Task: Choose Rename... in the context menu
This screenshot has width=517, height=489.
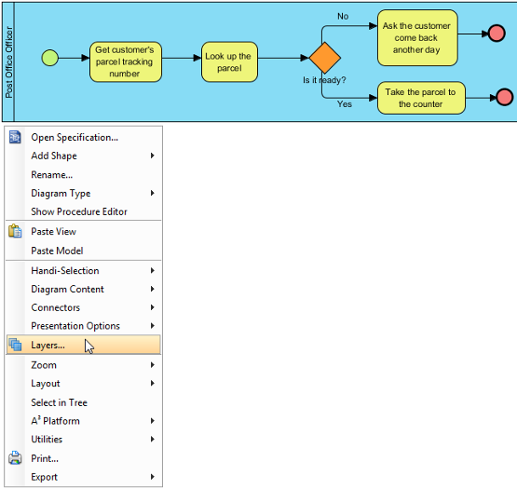Action: (83, 175)
